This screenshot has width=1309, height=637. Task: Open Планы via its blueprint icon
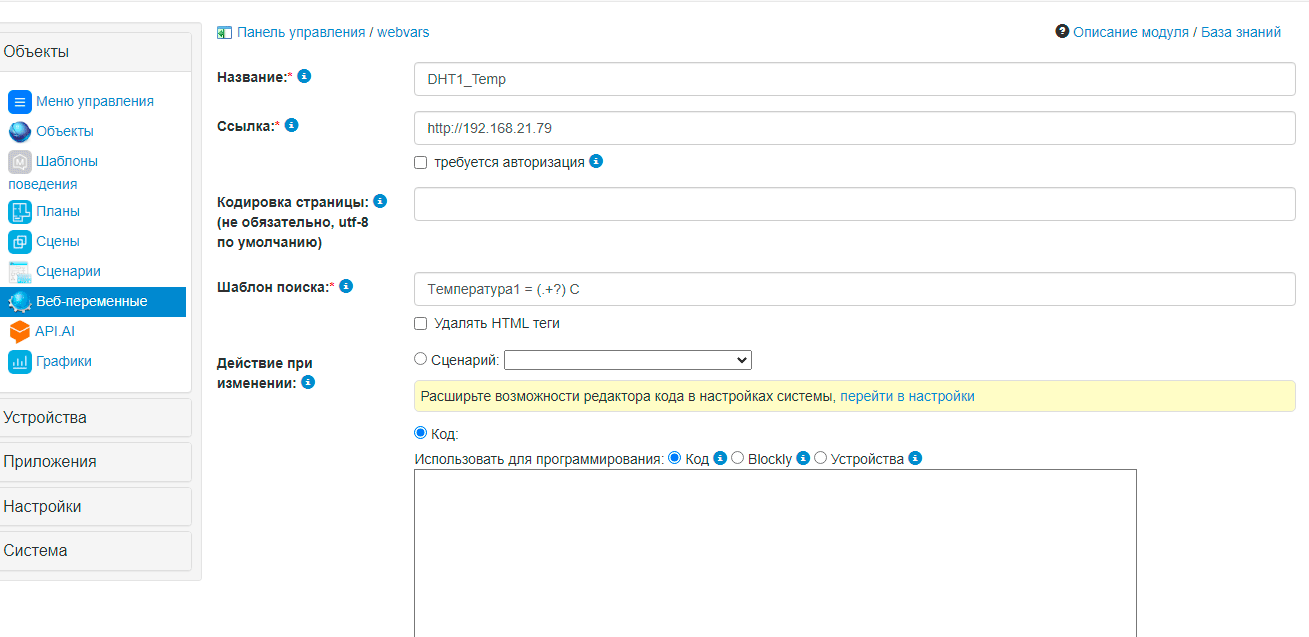(x=20, y=212)
